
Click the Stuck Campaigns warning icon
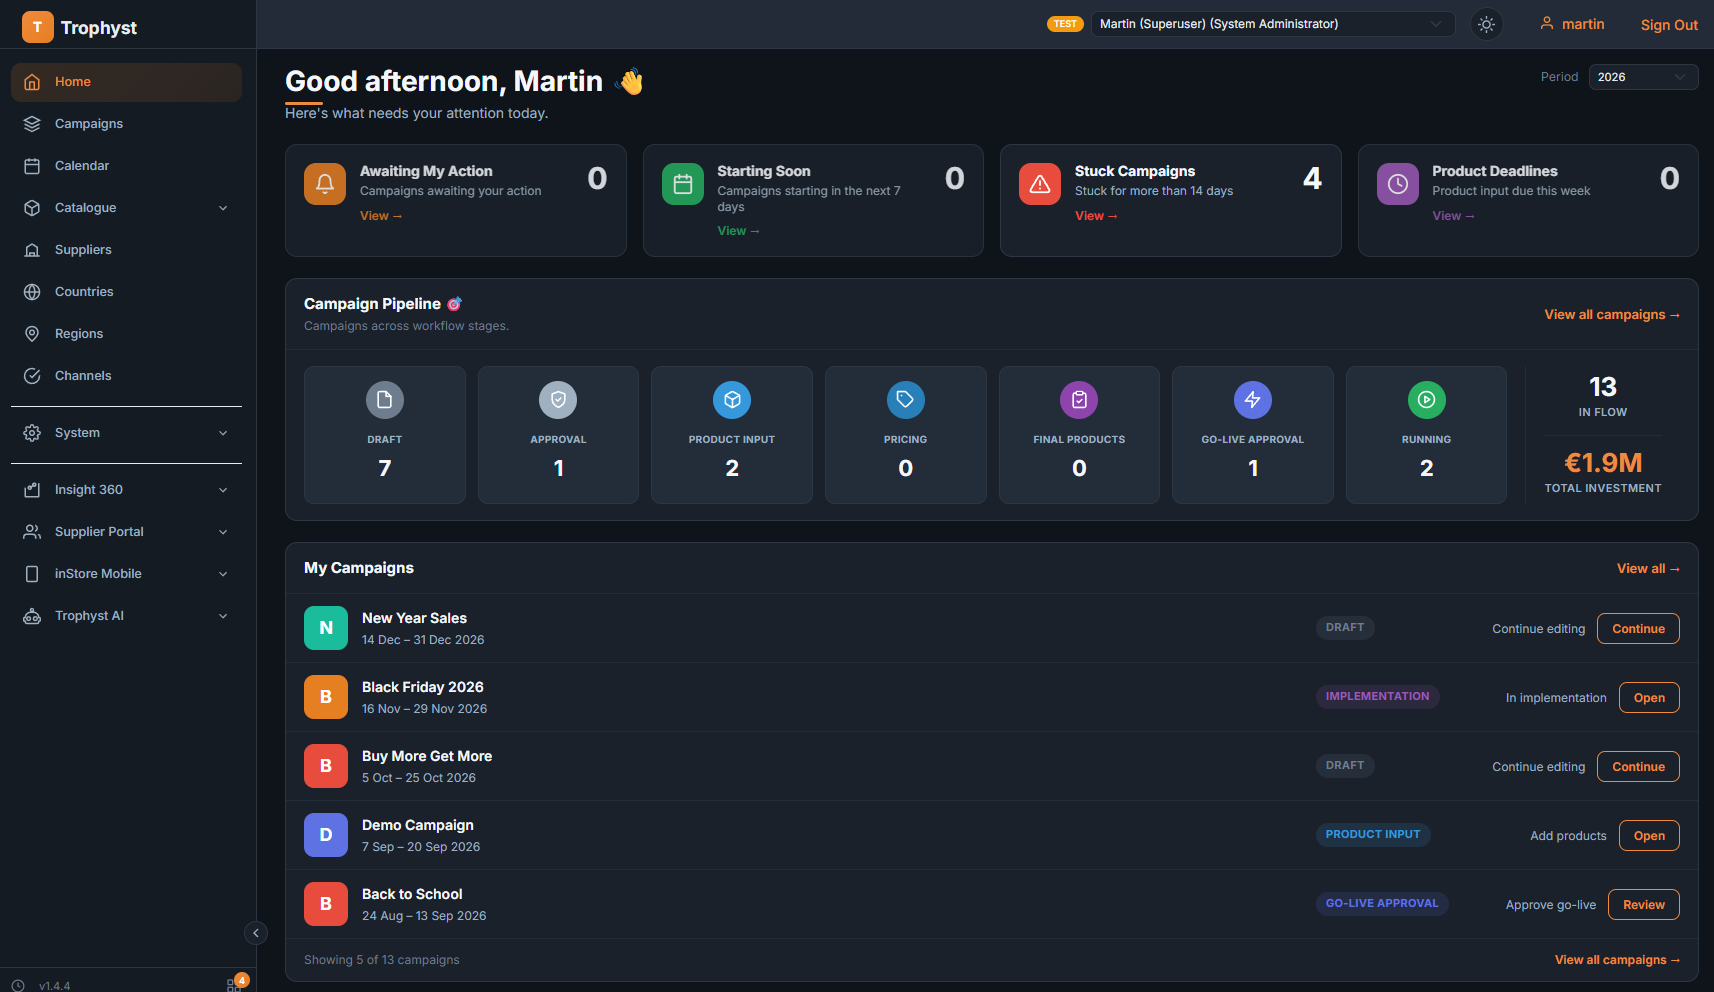1040,184
